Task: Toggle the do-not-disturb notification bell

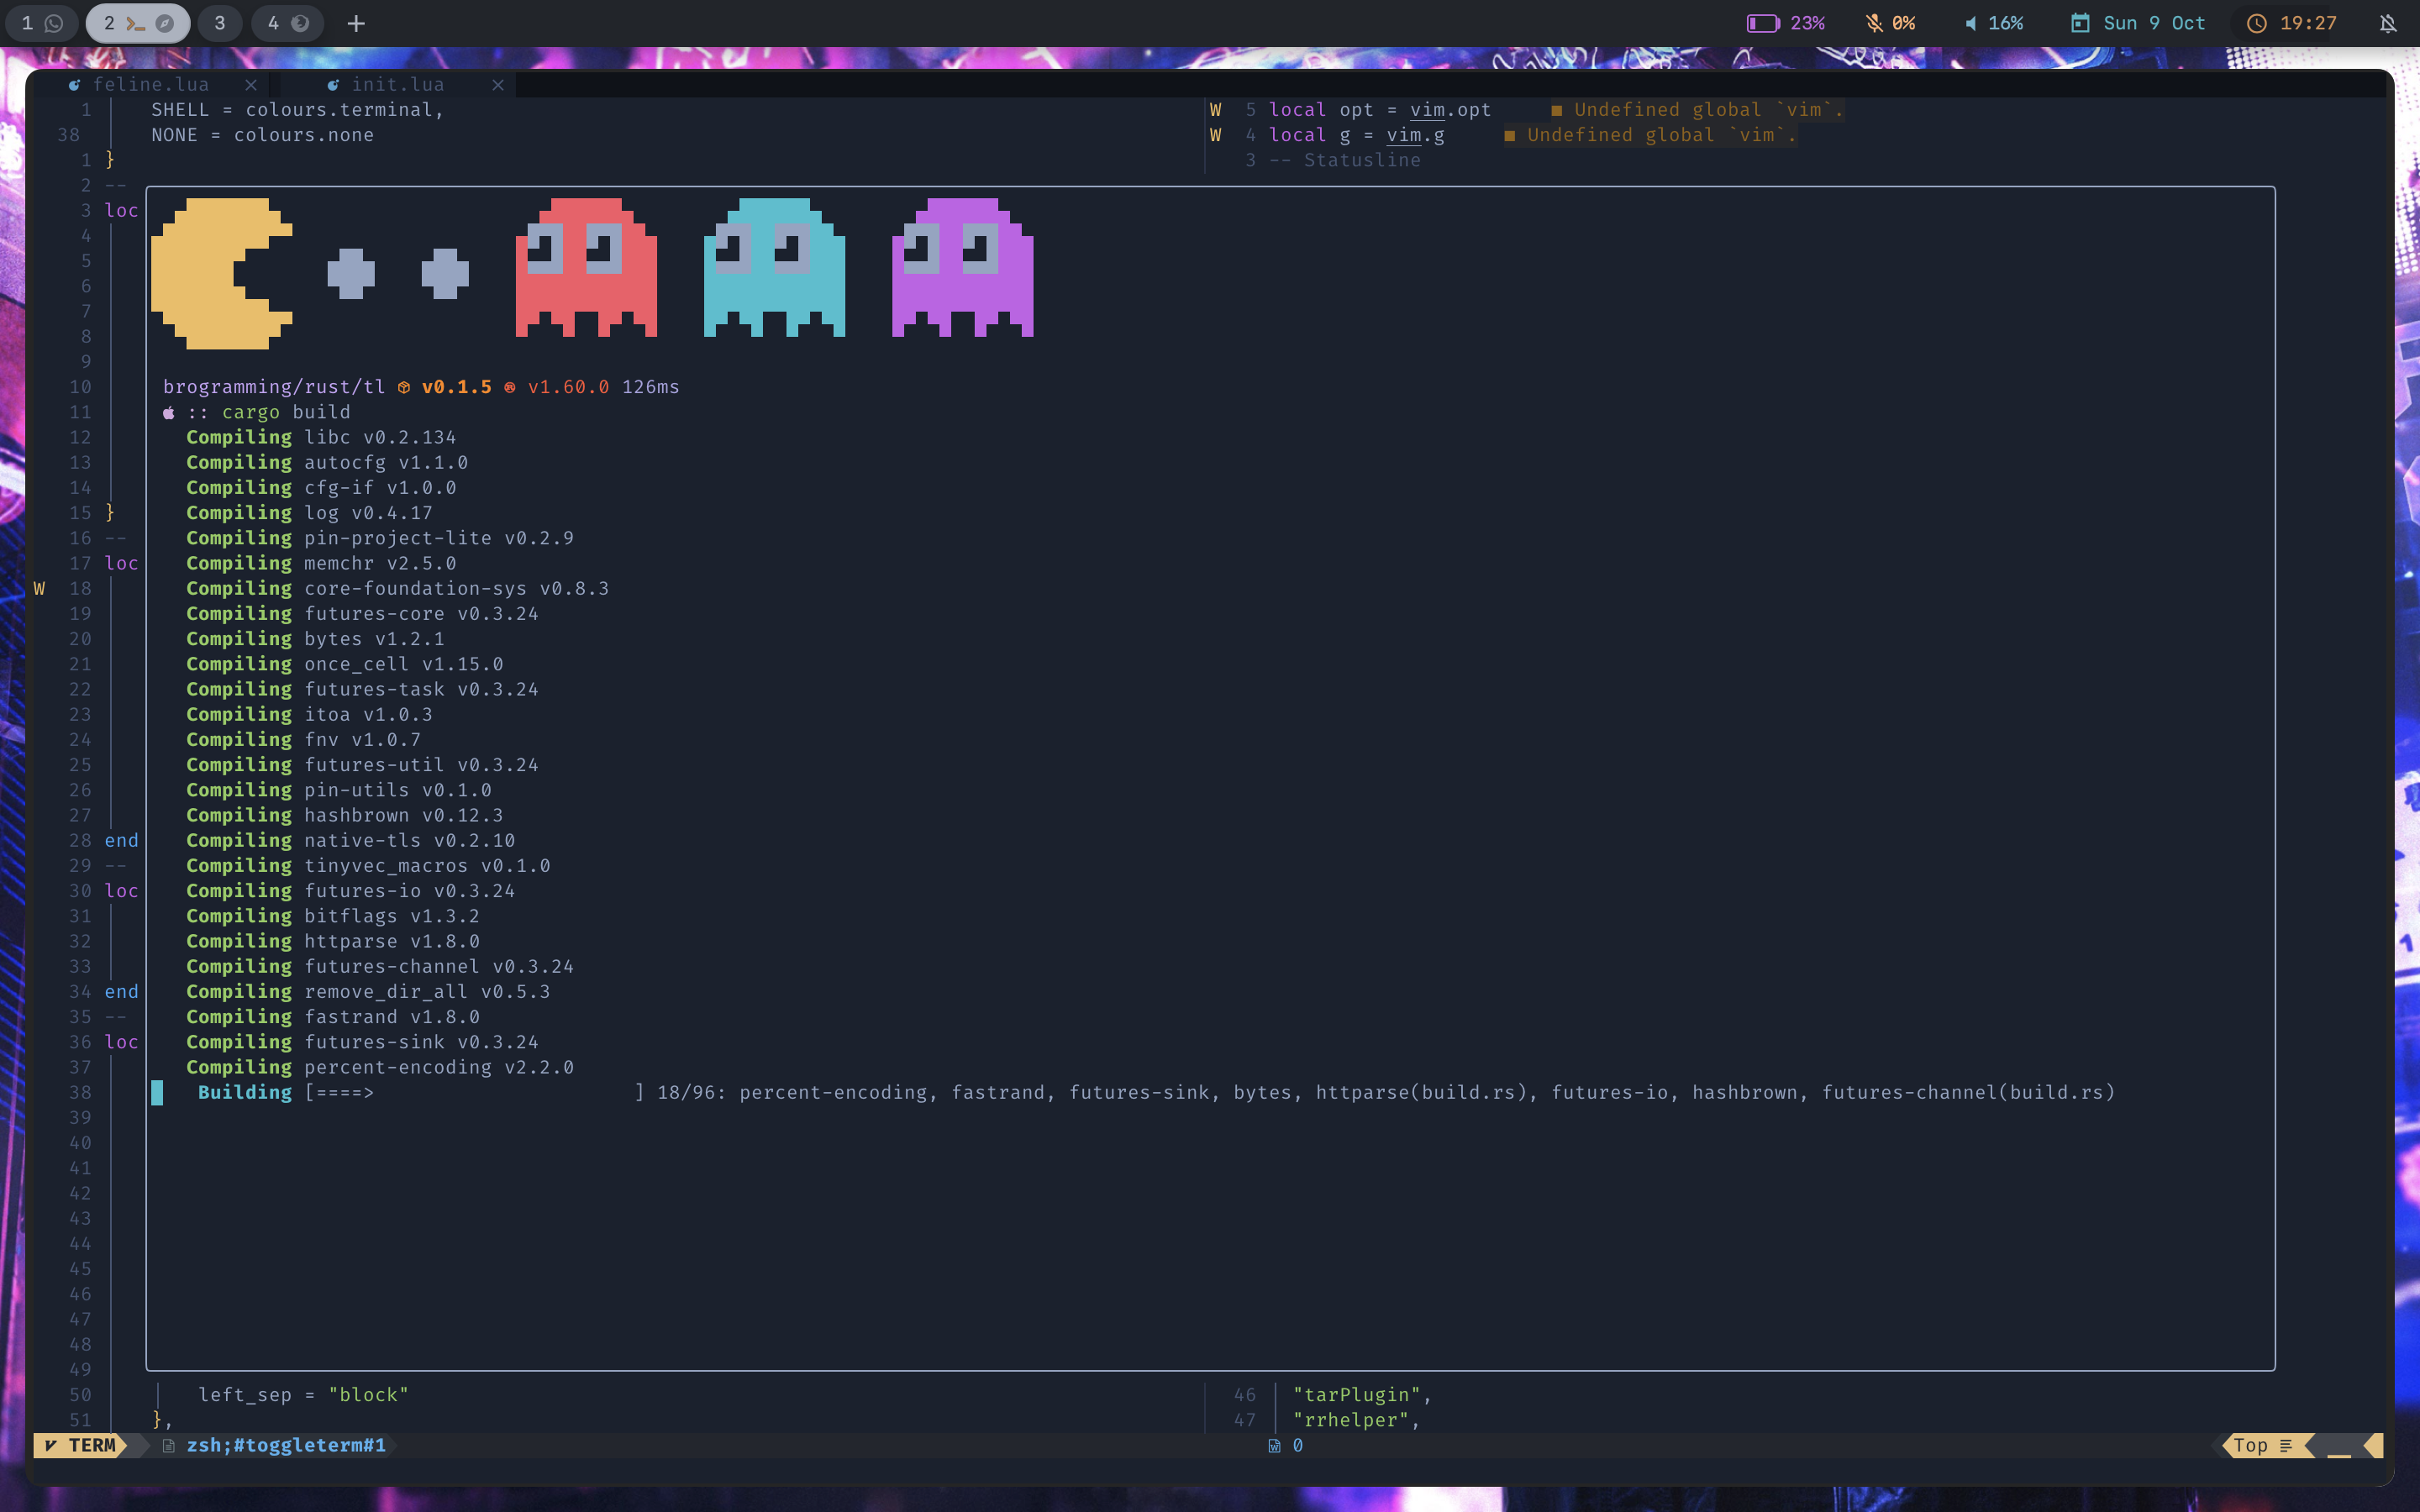Action: click(x=2388, y=23)
